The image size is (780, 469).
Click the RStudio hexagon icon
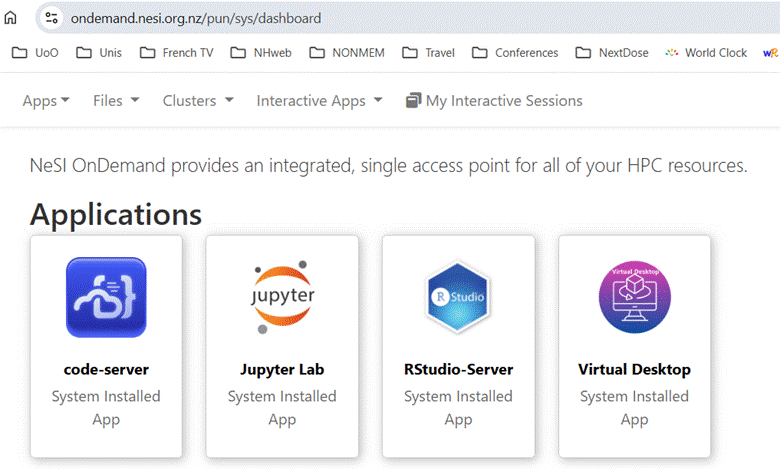coord(458,297)
